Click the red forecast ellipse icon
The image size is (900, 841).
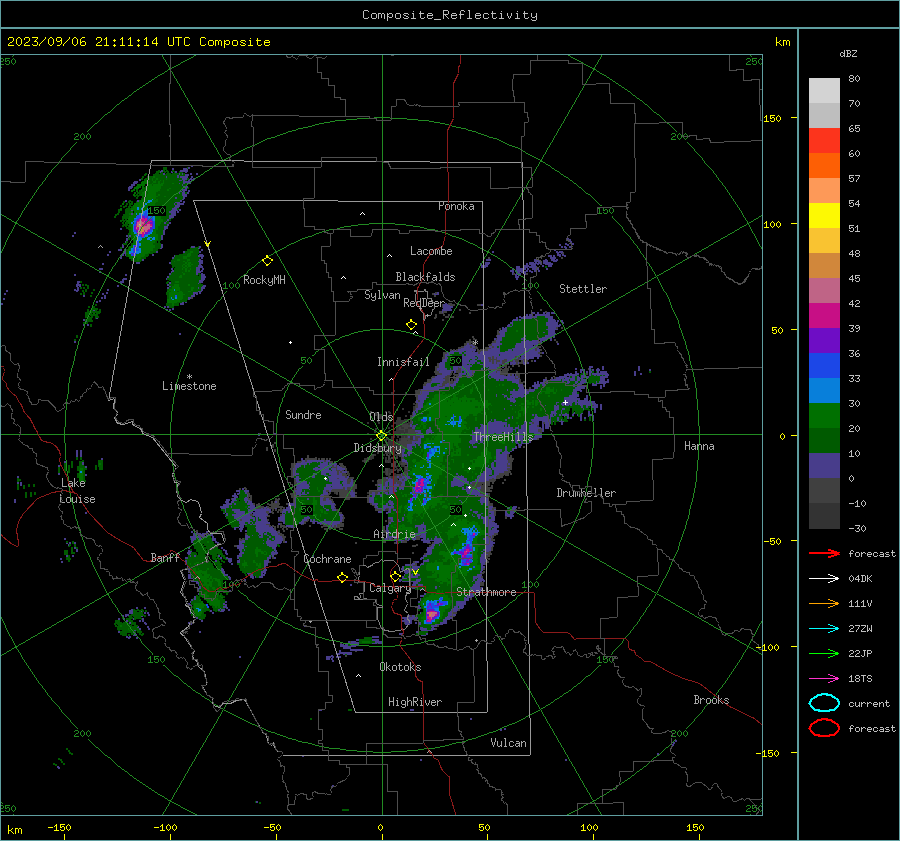[x=824, y=728]
